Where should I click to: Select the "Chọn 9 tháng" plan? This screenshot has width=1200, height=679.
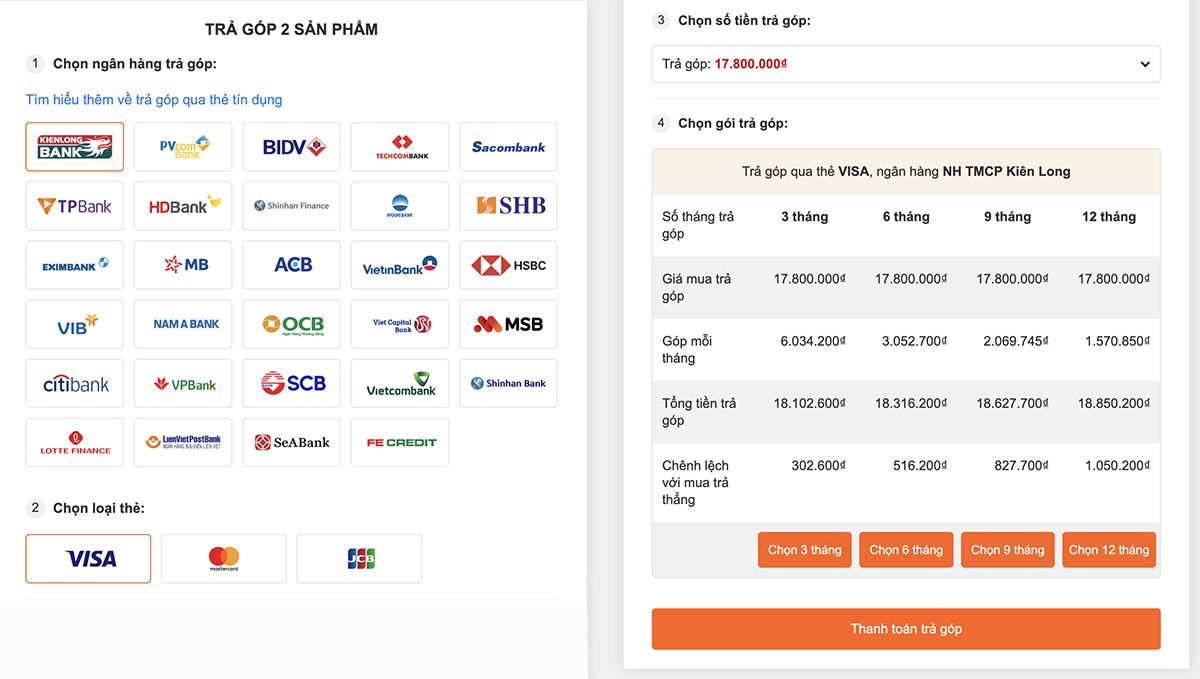[1007, 550]
